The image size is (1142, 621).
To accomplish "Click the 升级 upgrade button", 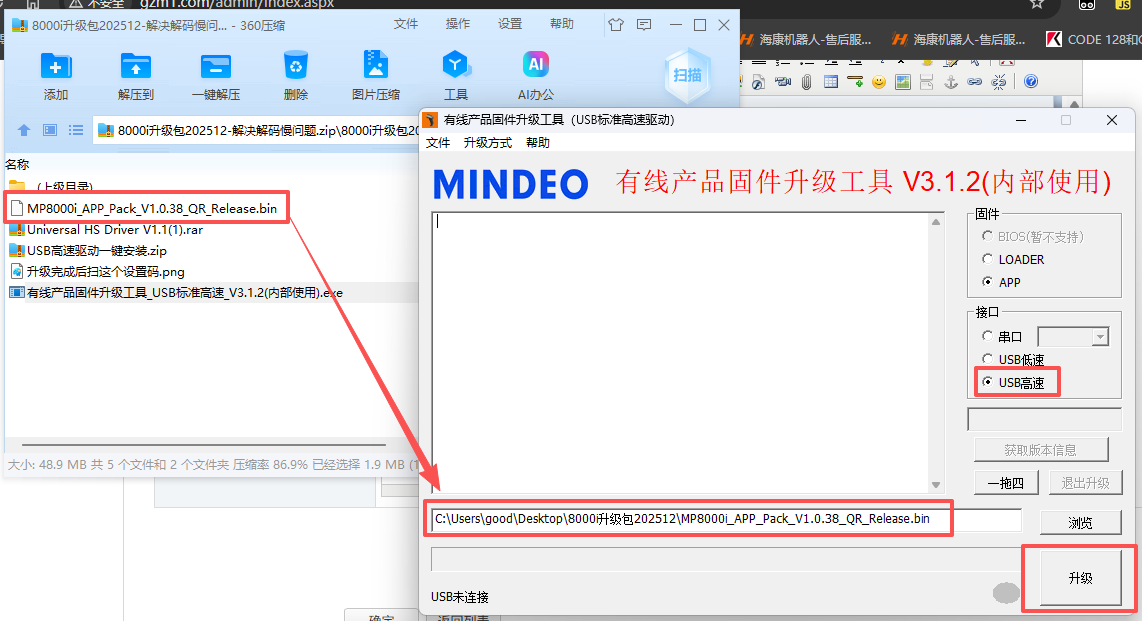I will tap(1080, 579).
